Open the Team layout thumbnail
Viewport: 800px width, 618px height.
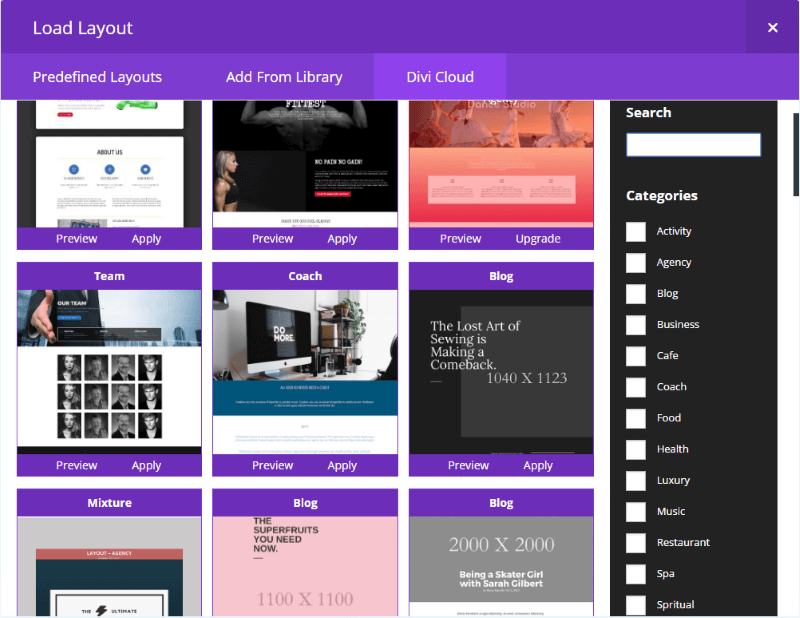(x=109, y=371)
